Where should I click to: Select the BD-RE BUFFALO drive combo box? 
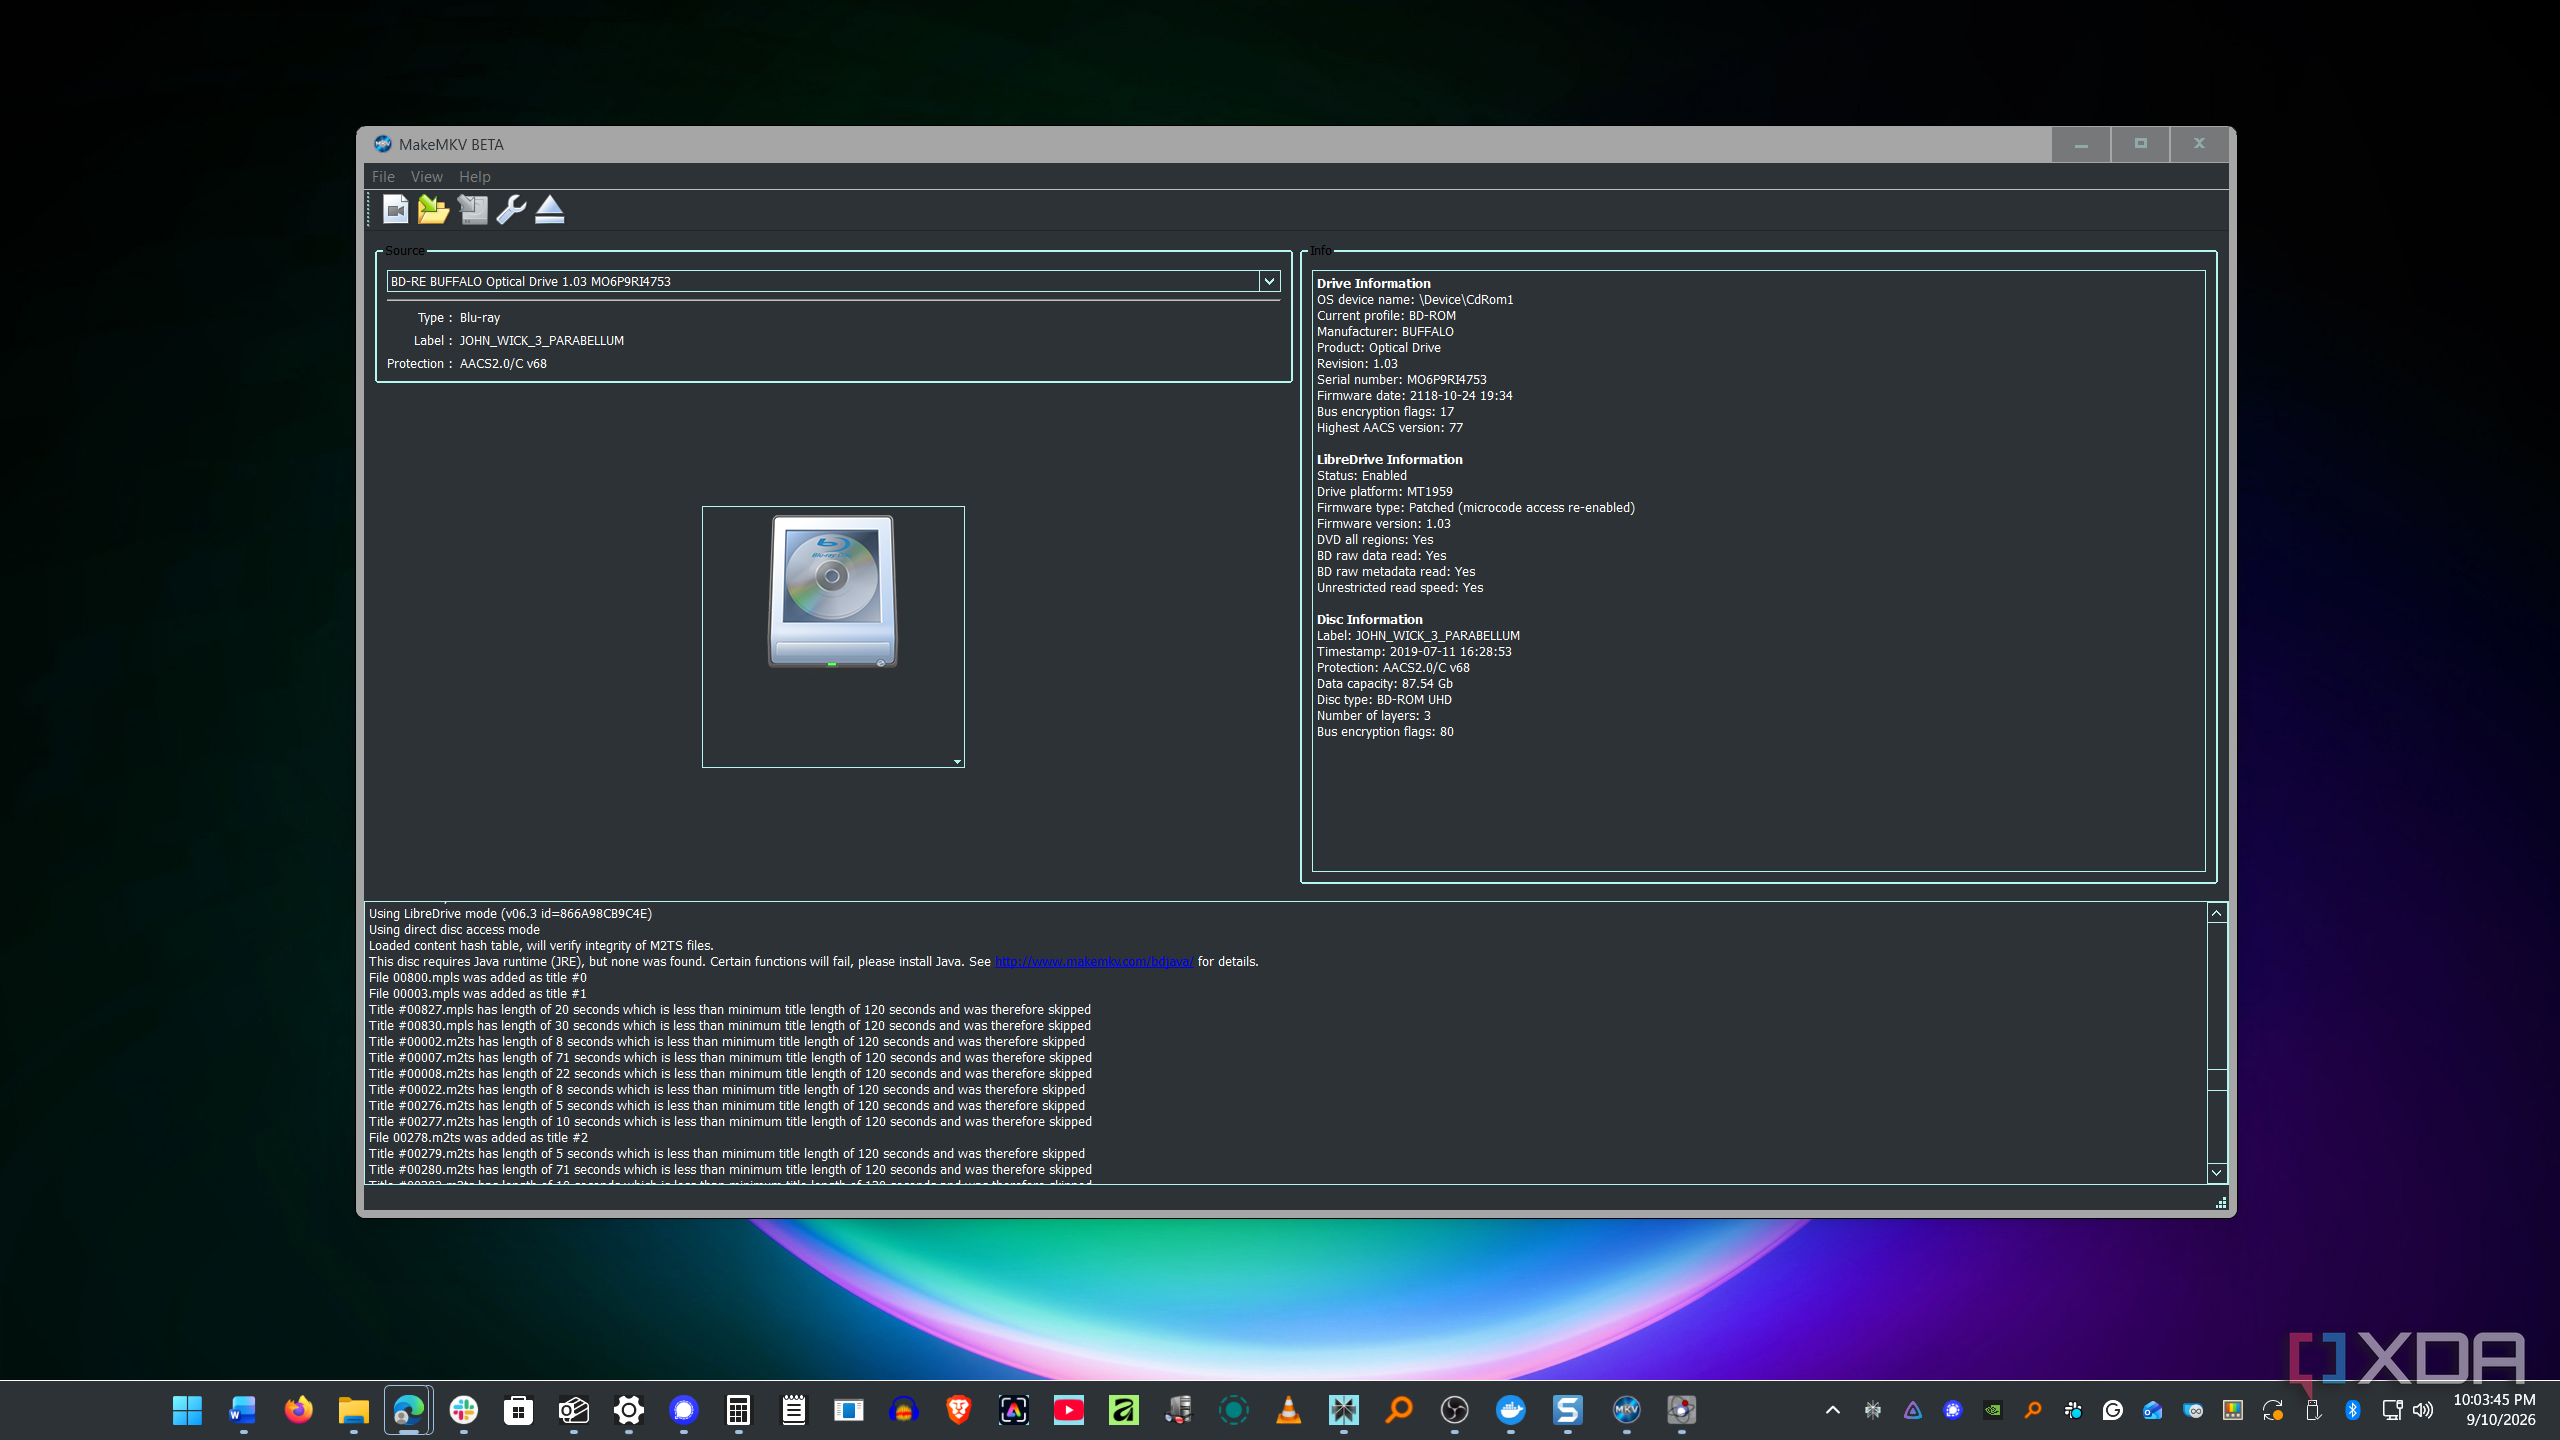tap(833, 281)
